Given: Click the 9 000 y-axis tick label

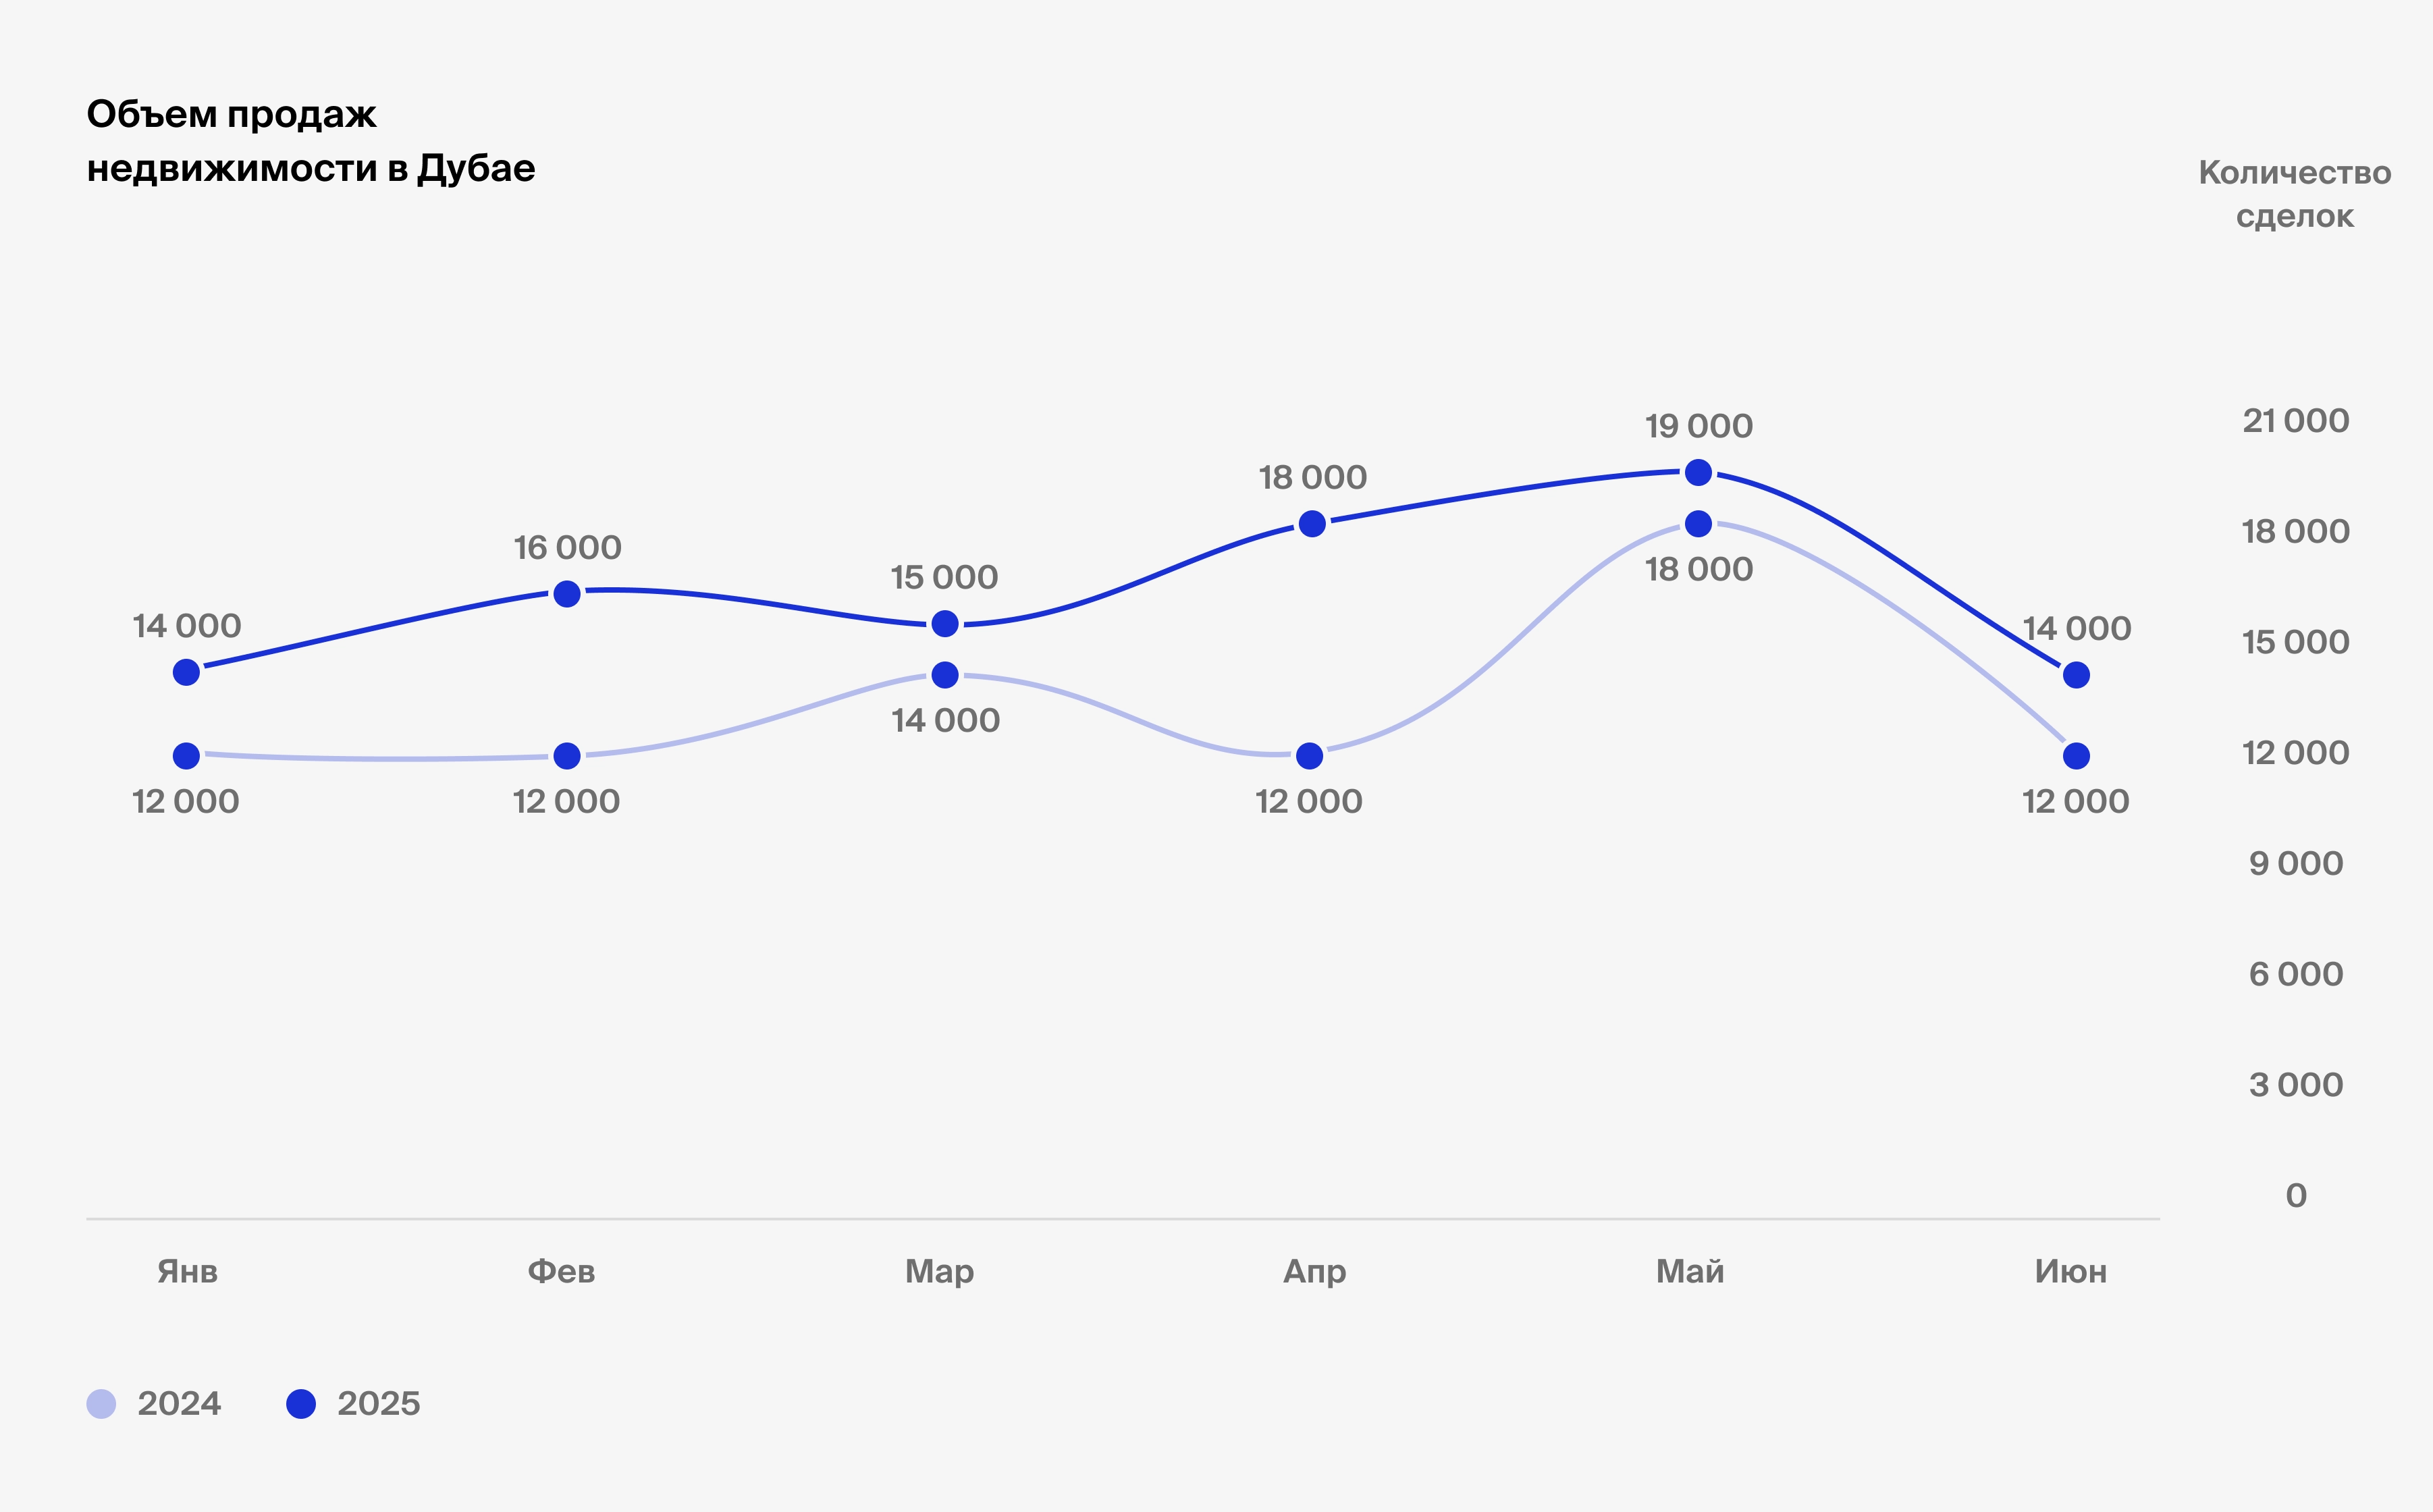Looking at the screenshot, I should [x=2295, y=863].
